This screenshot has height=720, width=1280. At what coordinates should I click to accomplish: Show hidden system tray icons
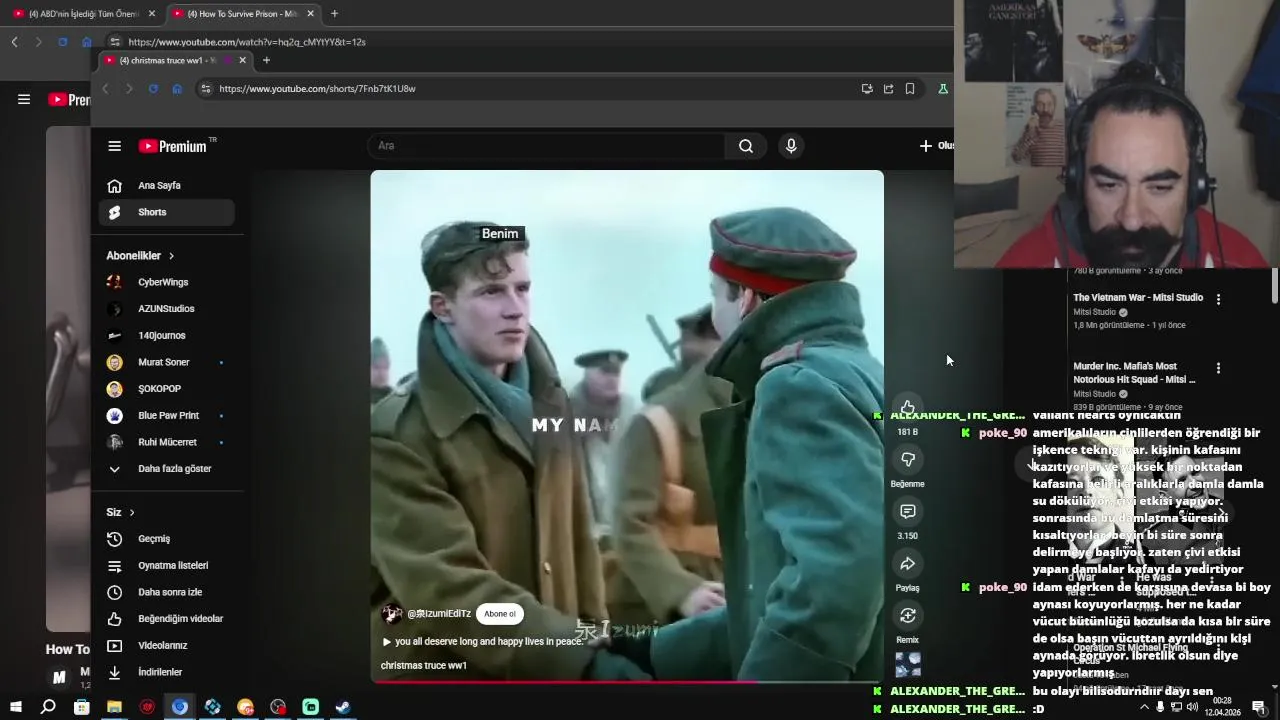tap(1144, 707)
